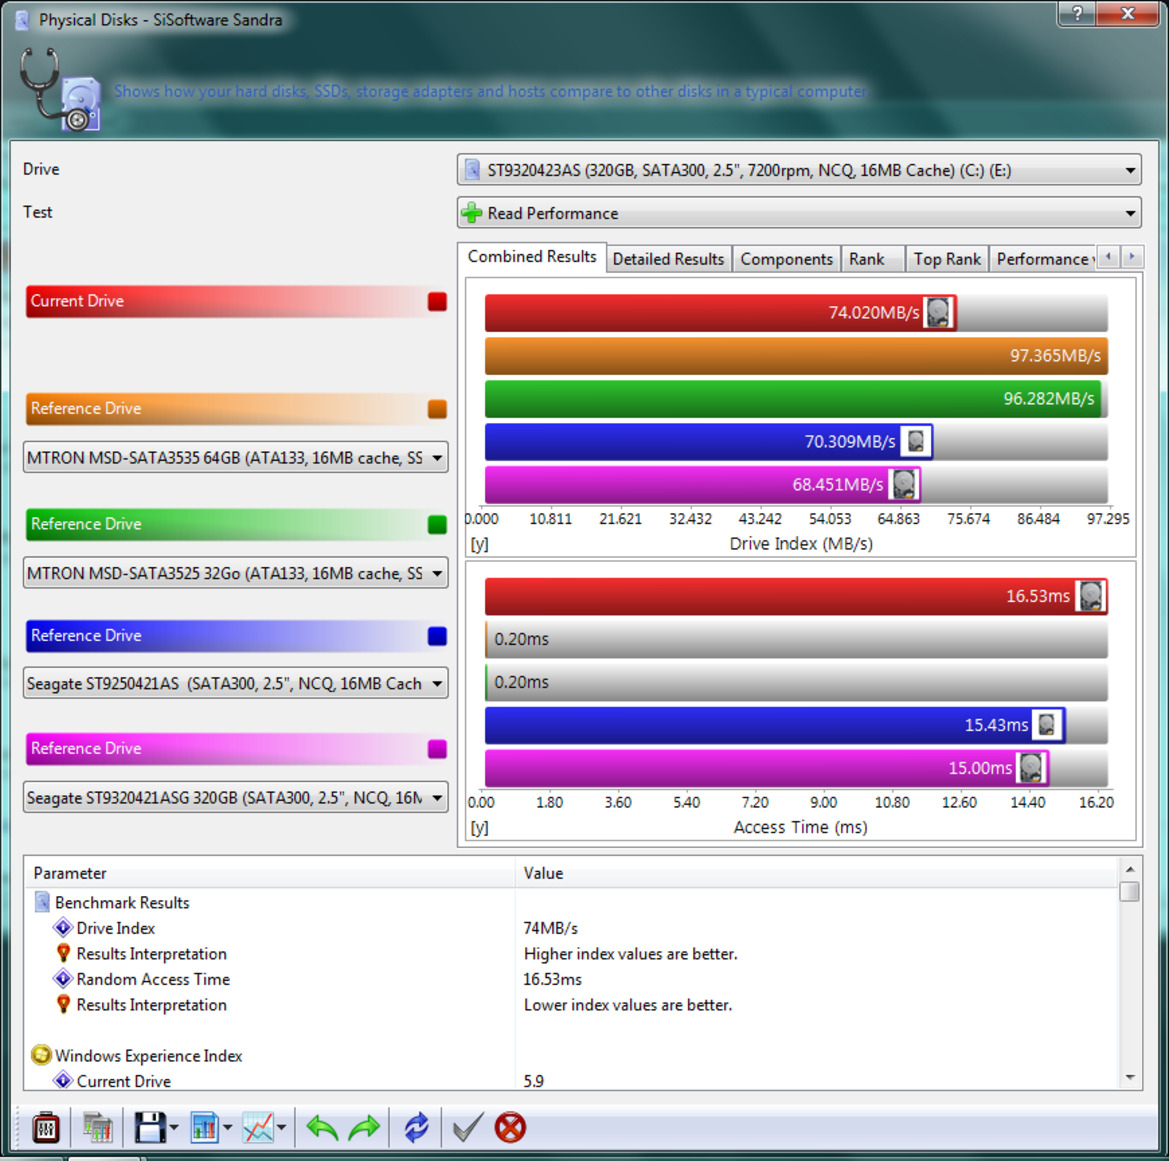Switch to the Detailed Results tab
The width and height of the screenshot is (1169, 1161).
[x=668, y=259]
